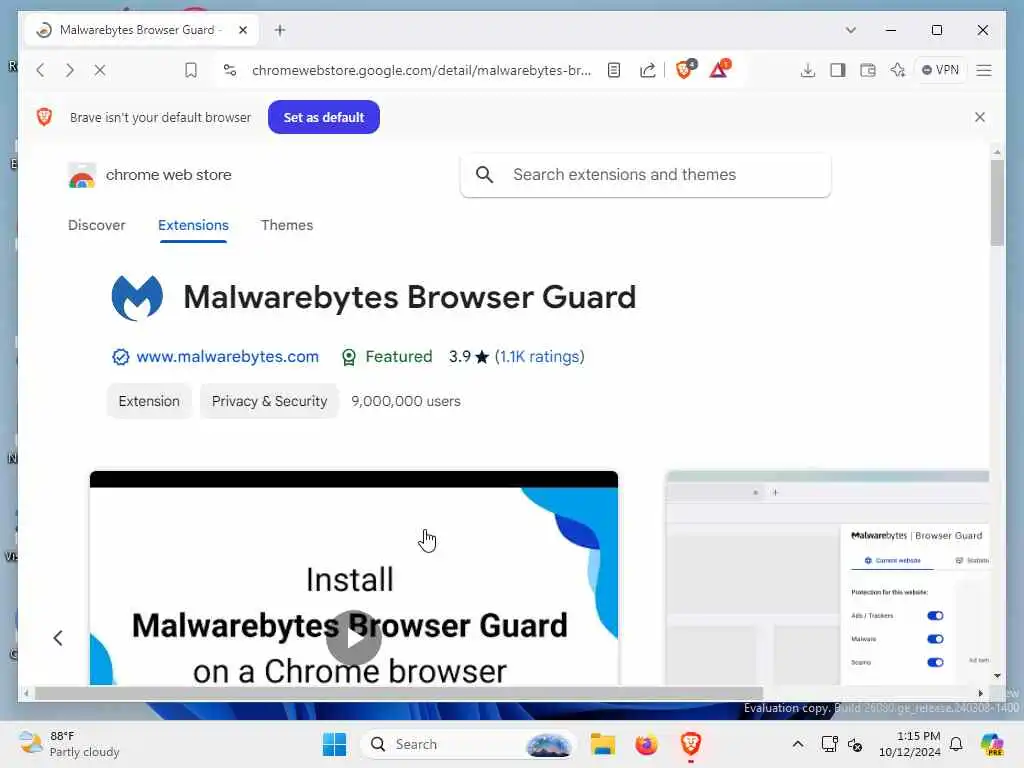Play the Malwarebytes install video

353,638
